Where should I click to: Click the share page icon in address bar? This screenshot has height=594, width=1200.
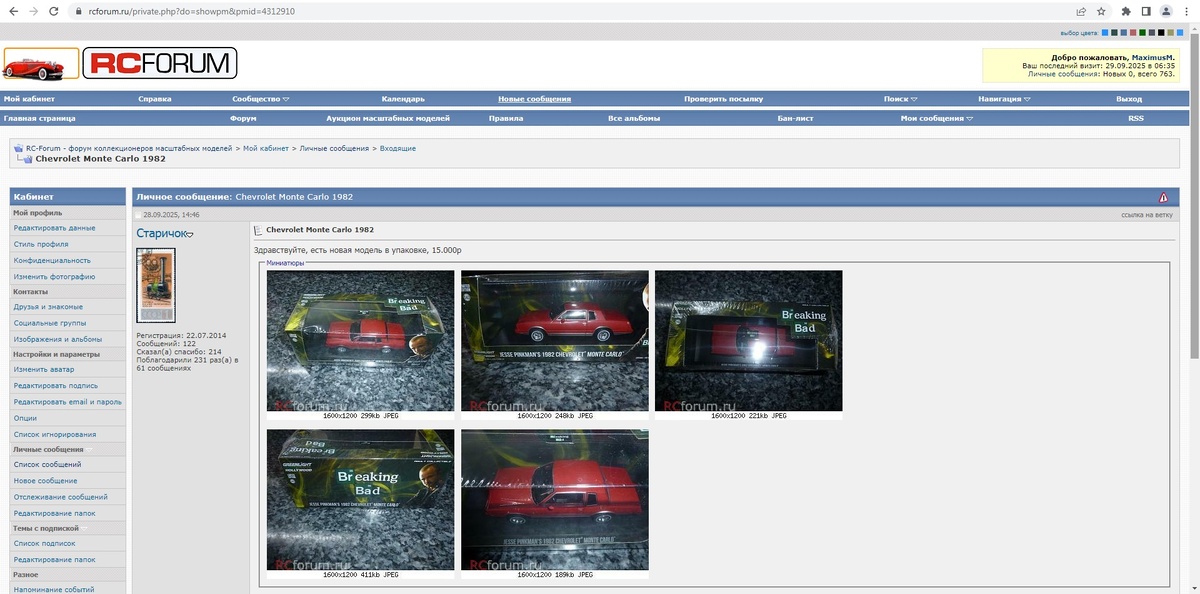tap(1081, 11)
